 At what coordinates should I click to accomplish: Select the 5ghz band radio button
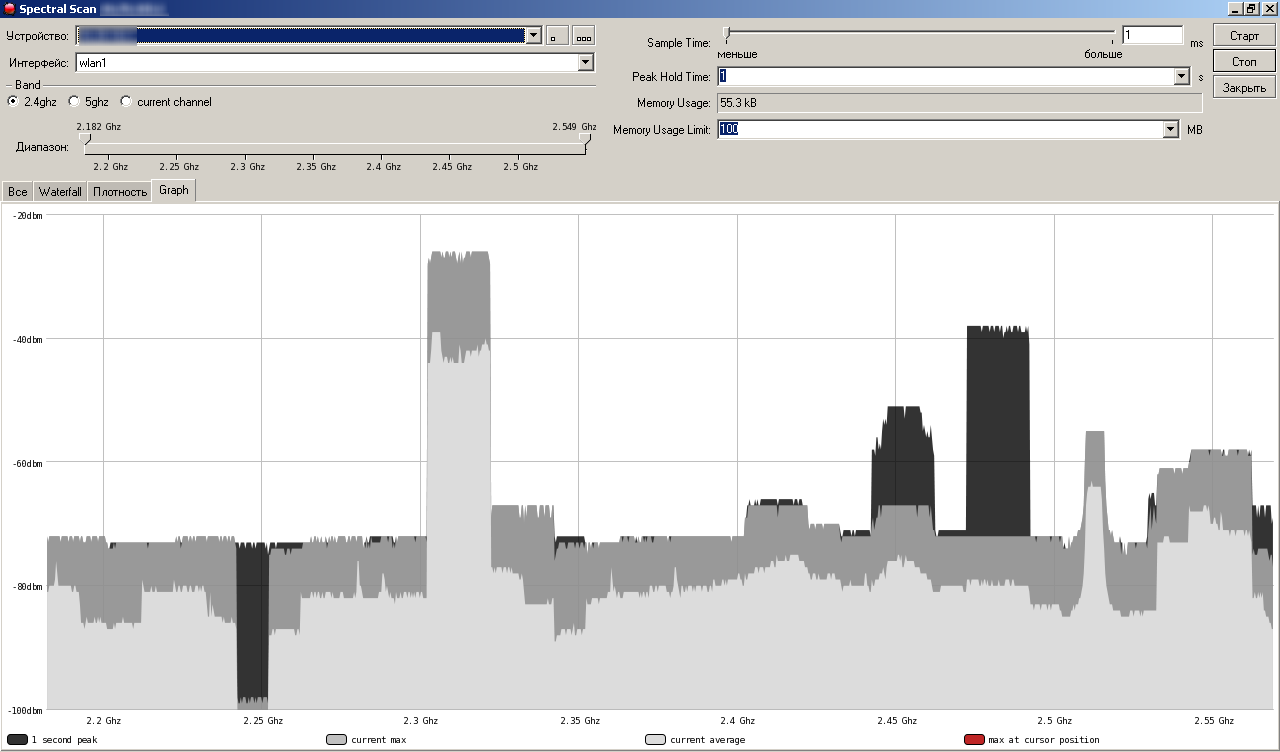pyautogui.click(x=74, y=102)
